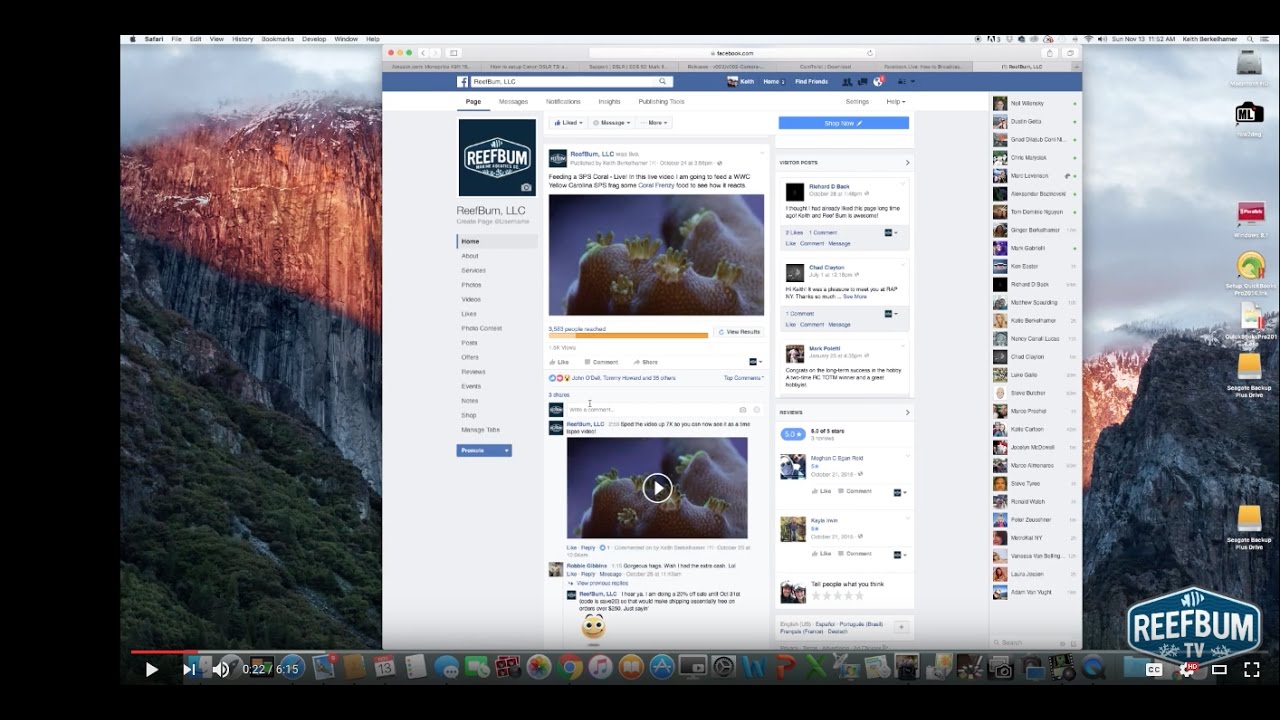Open the More dropdown on the page
The height and width of the screenshot is (720, 1280).
[x=654, y=122]
